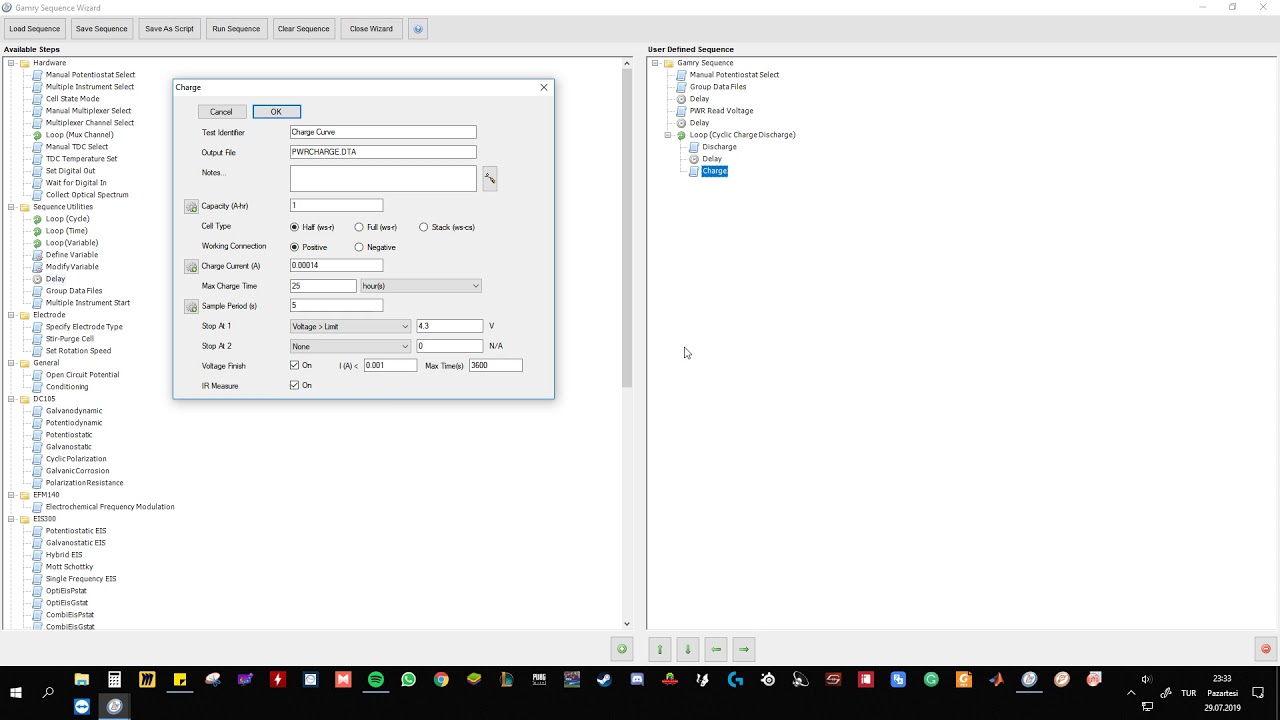Open WhatsApp from the taskbar

408,680
